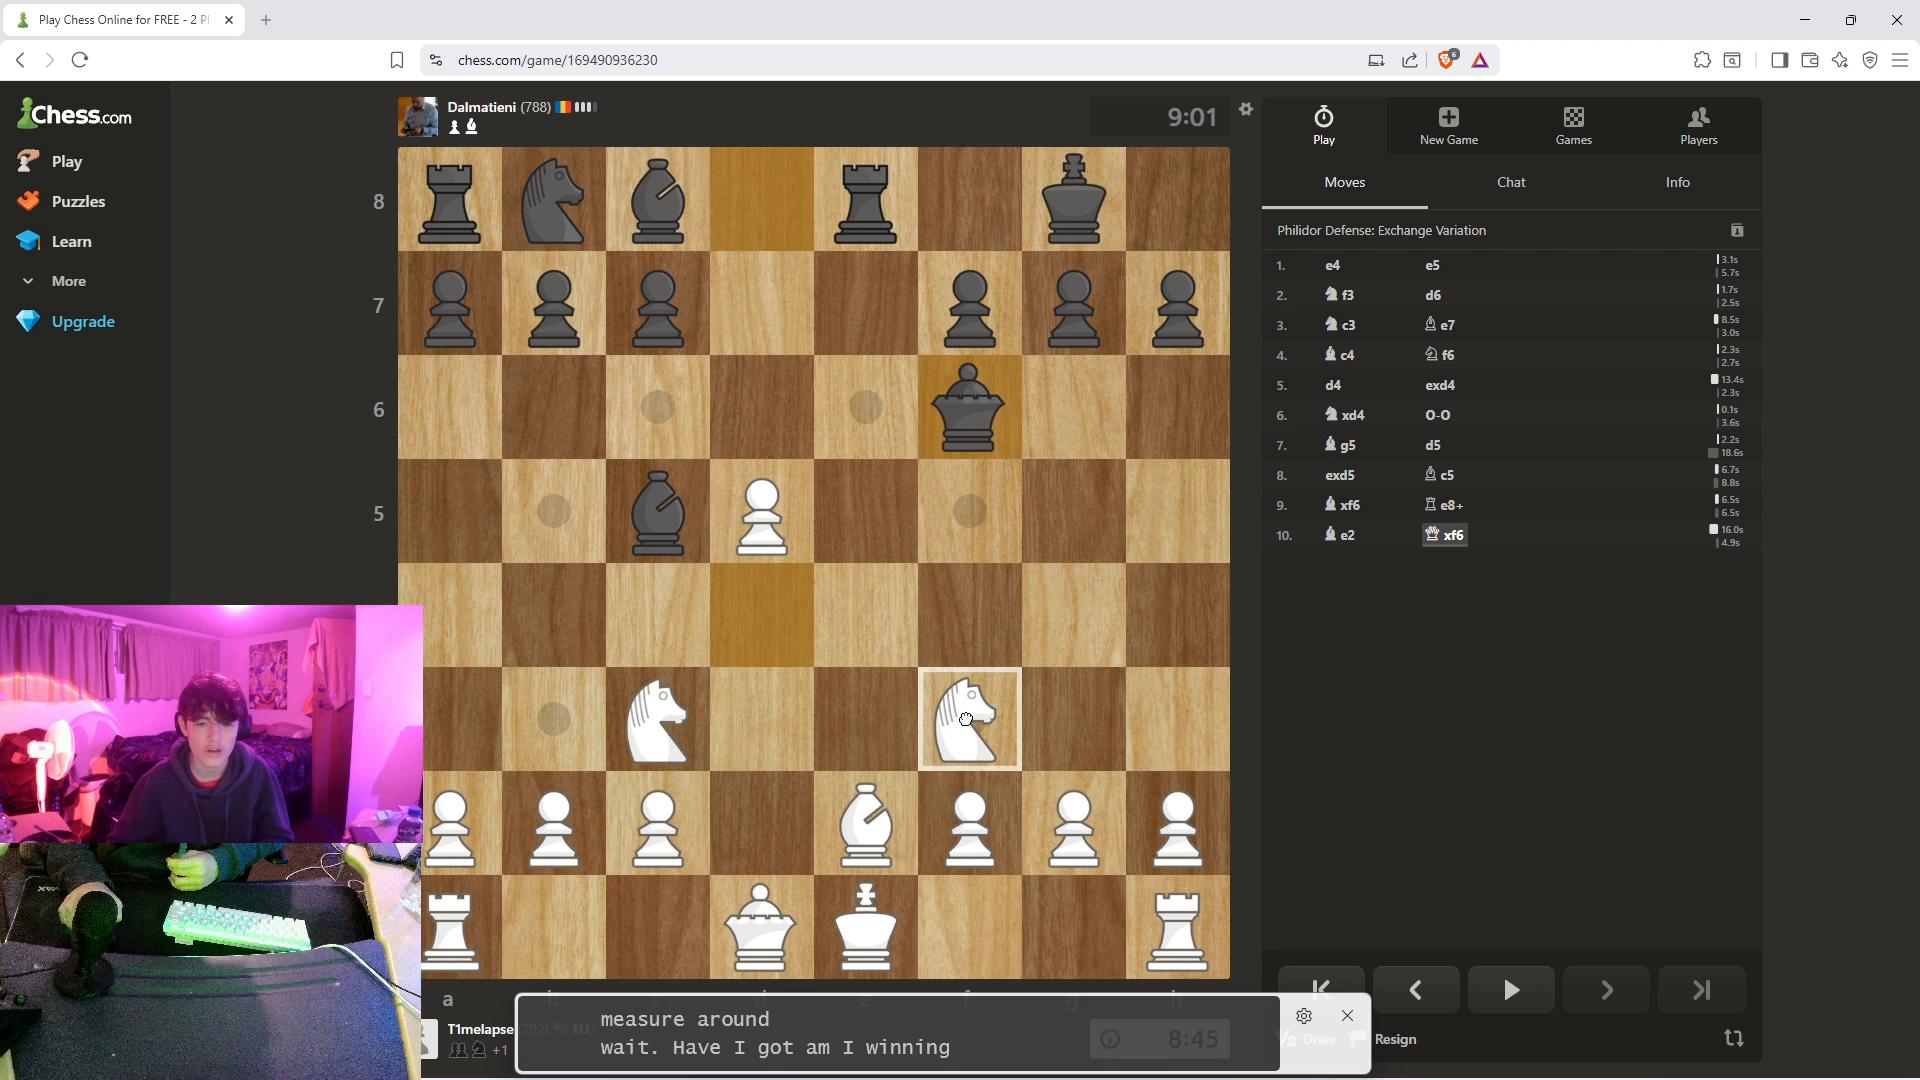Expand the More menu in the sidebar

coord(55,281)
